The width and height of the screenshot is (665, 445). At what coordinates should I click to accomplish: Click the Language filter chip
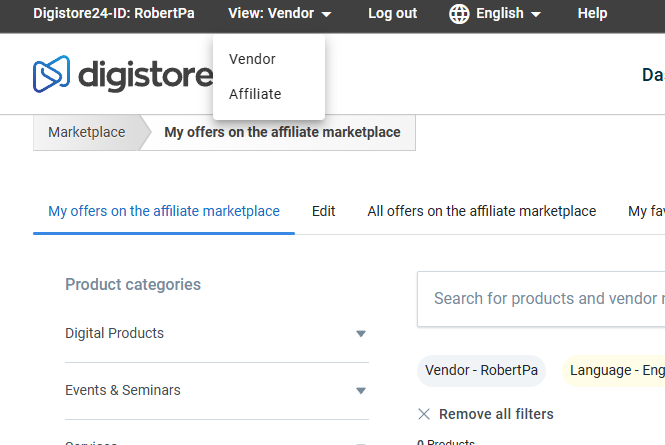613,370
